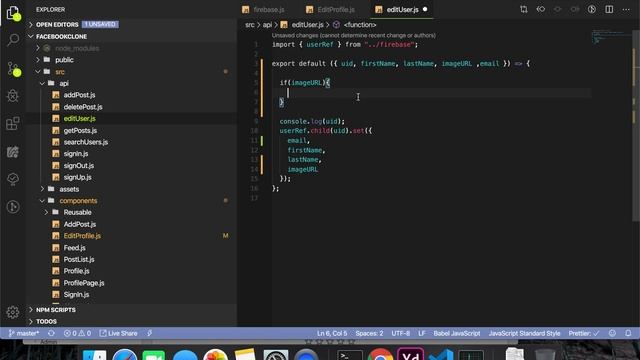Viewport: 640px width, 360px height.
Task: Open Terminal from the dock
Action: click(x=350, y=355)
